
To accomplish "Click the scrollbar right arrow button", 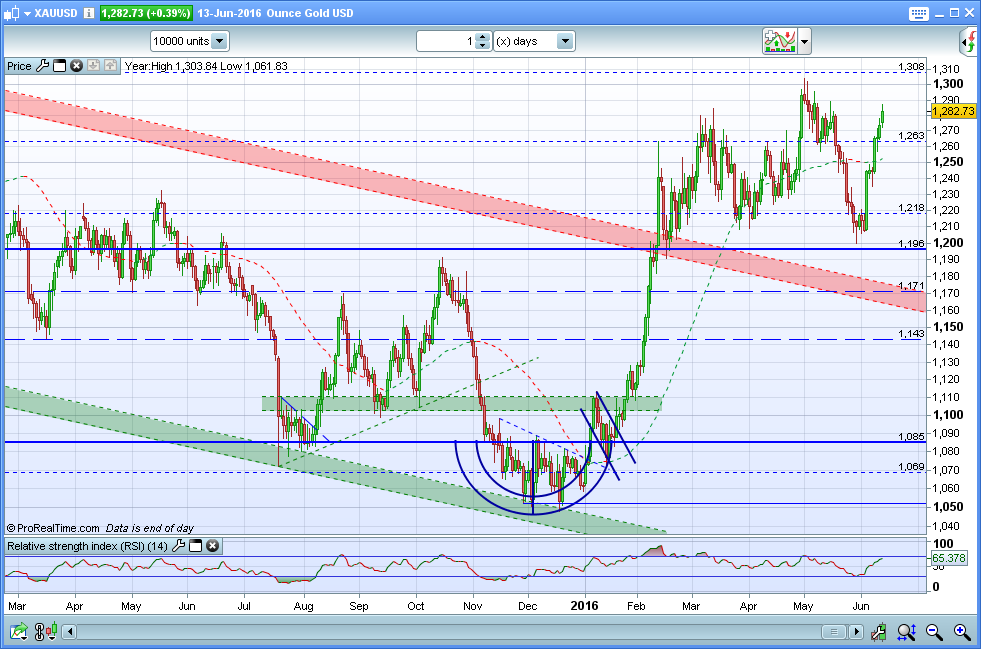I will [856, 632].
